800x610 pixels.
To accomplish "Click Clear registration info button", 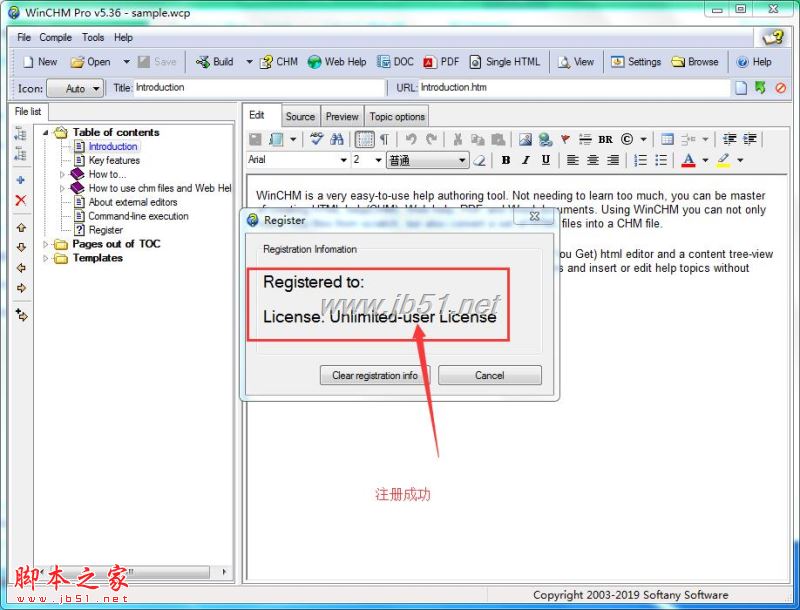I will (x=375, y=375).
